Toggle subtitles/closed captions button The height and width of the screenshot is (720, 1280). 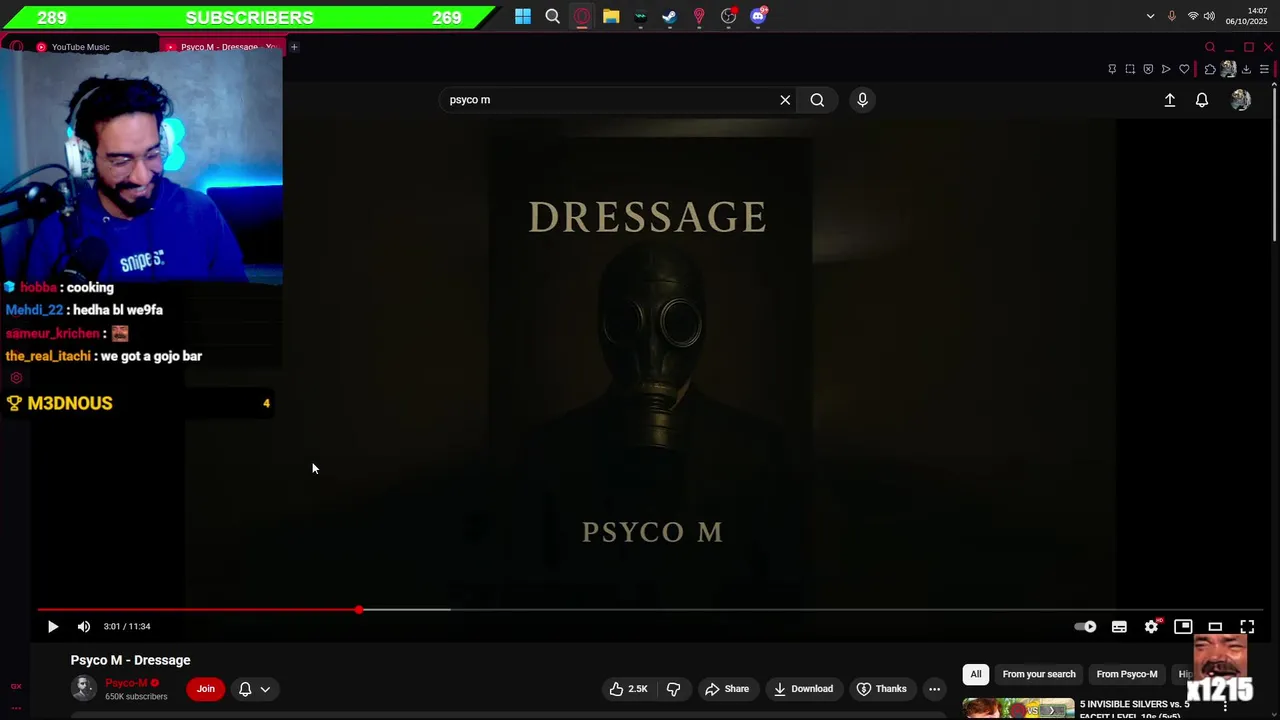[1119, 627]
